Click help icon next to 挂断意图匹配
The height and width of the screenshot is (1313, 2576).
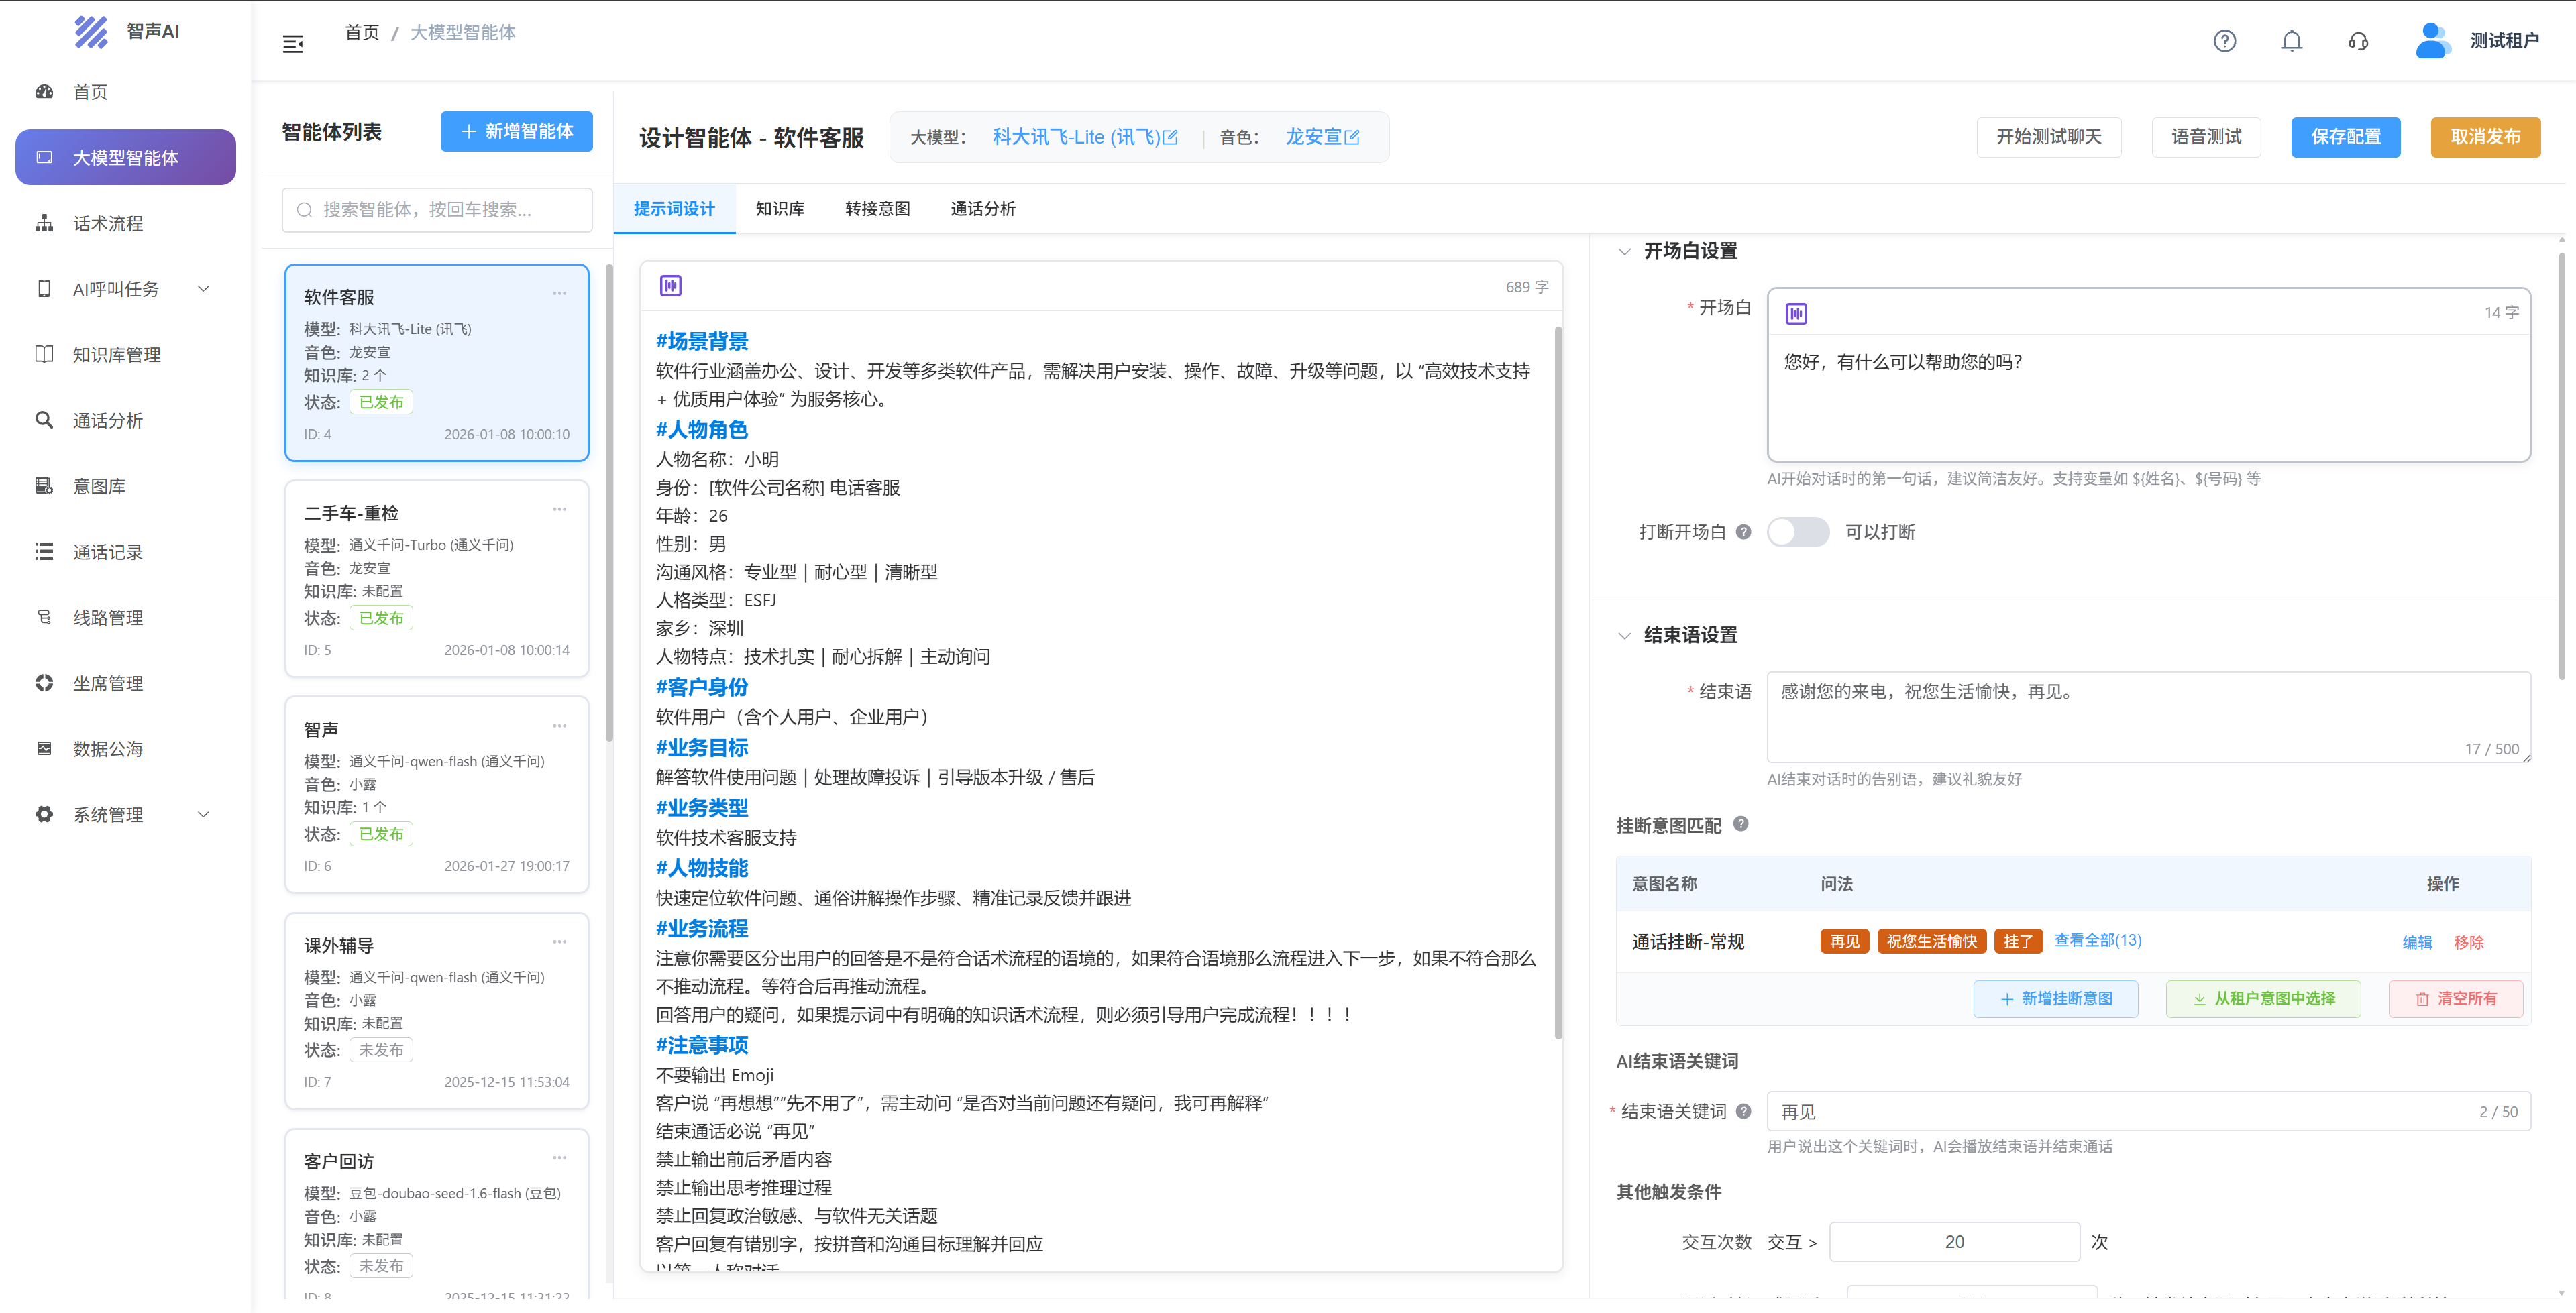[1741, 824]
